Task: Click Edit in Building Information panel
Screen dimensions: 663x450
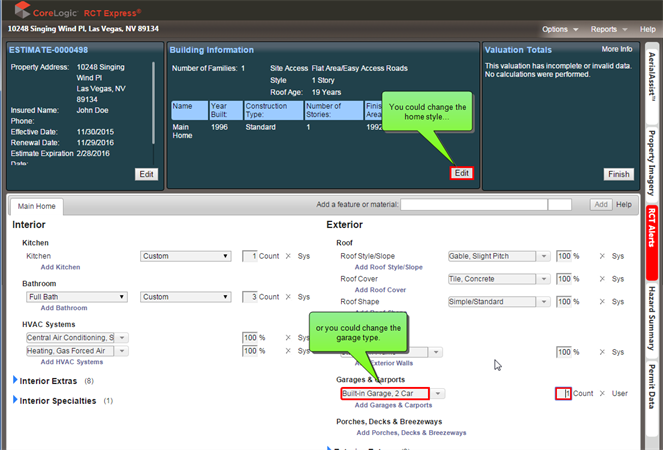Action: [461, 173]
